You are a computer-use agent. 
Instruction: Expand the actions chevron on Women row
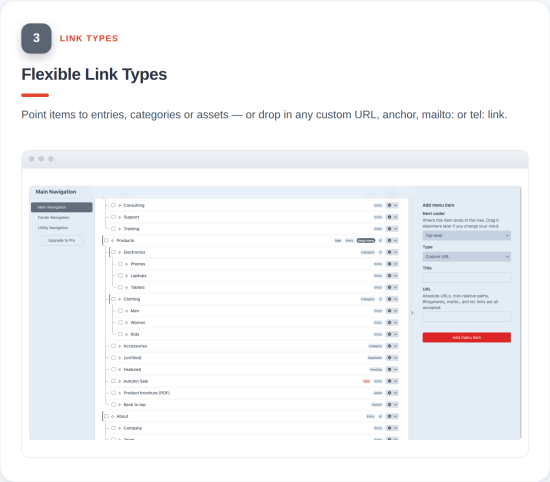[x=396, y=323]
